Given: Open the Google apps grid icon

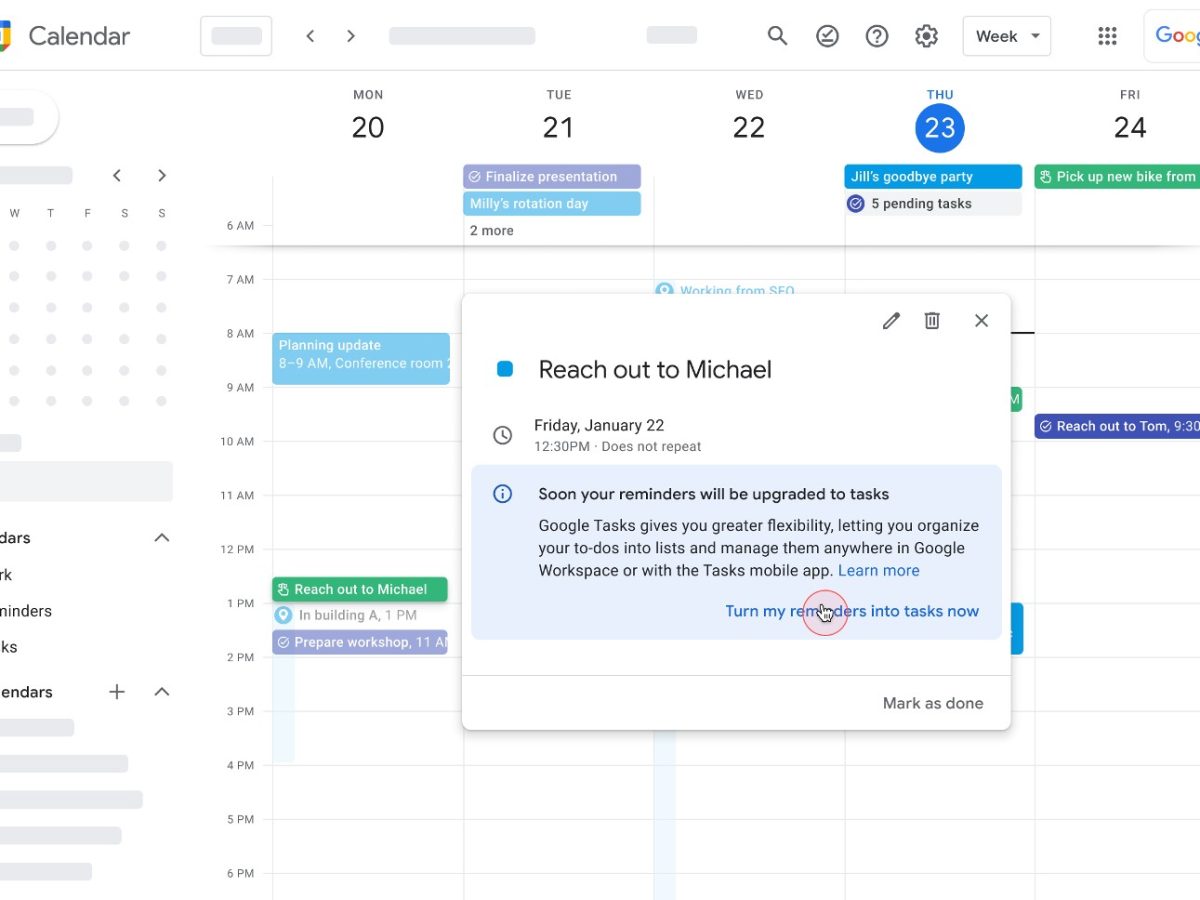Looking at the screenshot, I should click(1107, 36).
